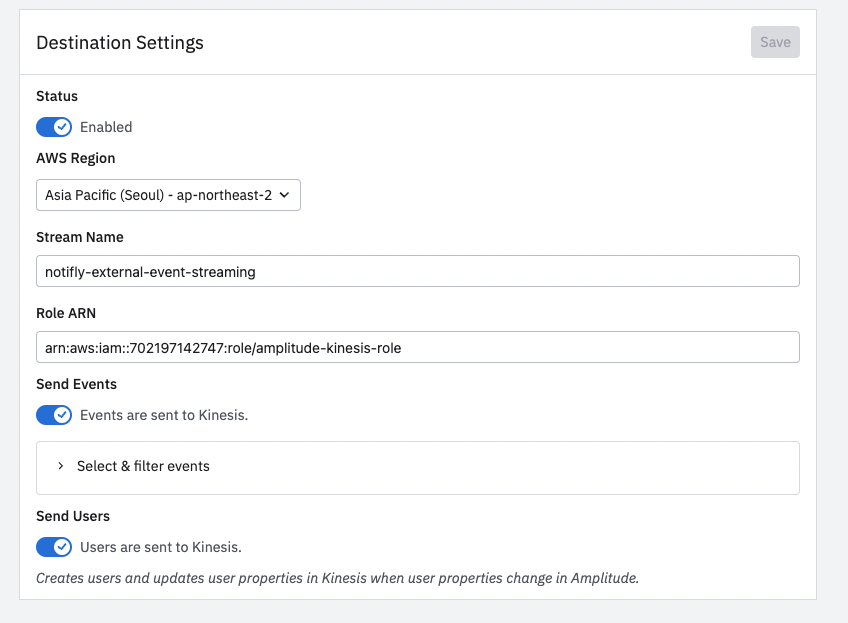
Task: Toggle off 'Users are sent to Kinesis'
Action: 54,547
